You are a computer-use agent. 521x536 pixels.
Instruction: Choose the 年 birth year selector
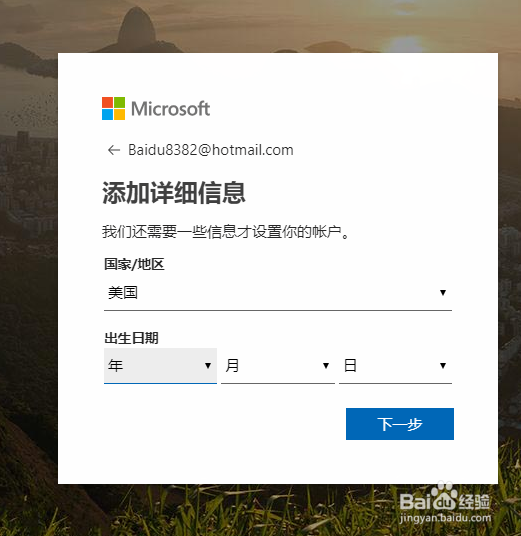[160, 366]
